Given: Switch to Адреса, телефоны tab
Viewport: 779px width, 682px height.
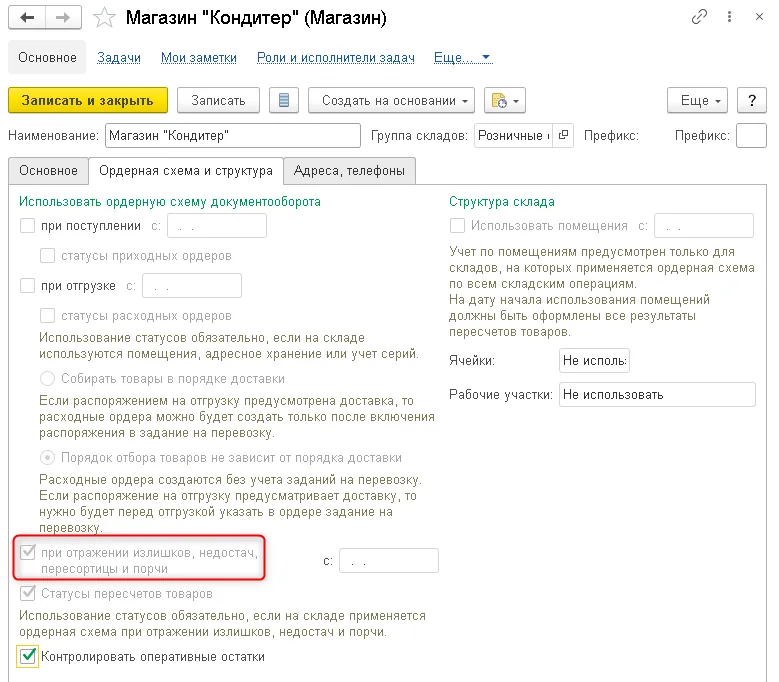Looking at the screenshot, I should pyautogui.click(x=349, y=171).
